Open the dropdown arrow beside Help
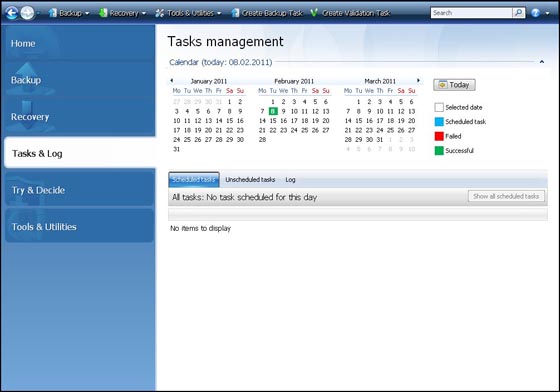This screenshot has width=560, height=392. click(548, 13)
